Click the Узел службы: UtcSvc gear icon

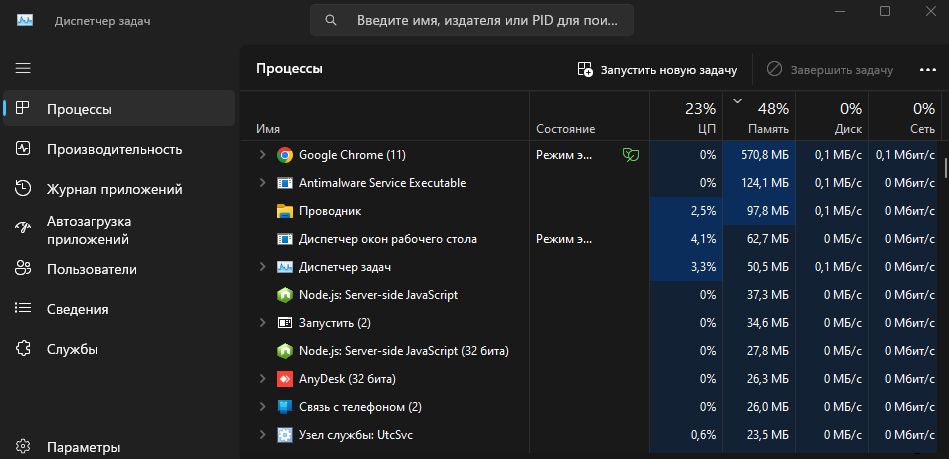284,435
